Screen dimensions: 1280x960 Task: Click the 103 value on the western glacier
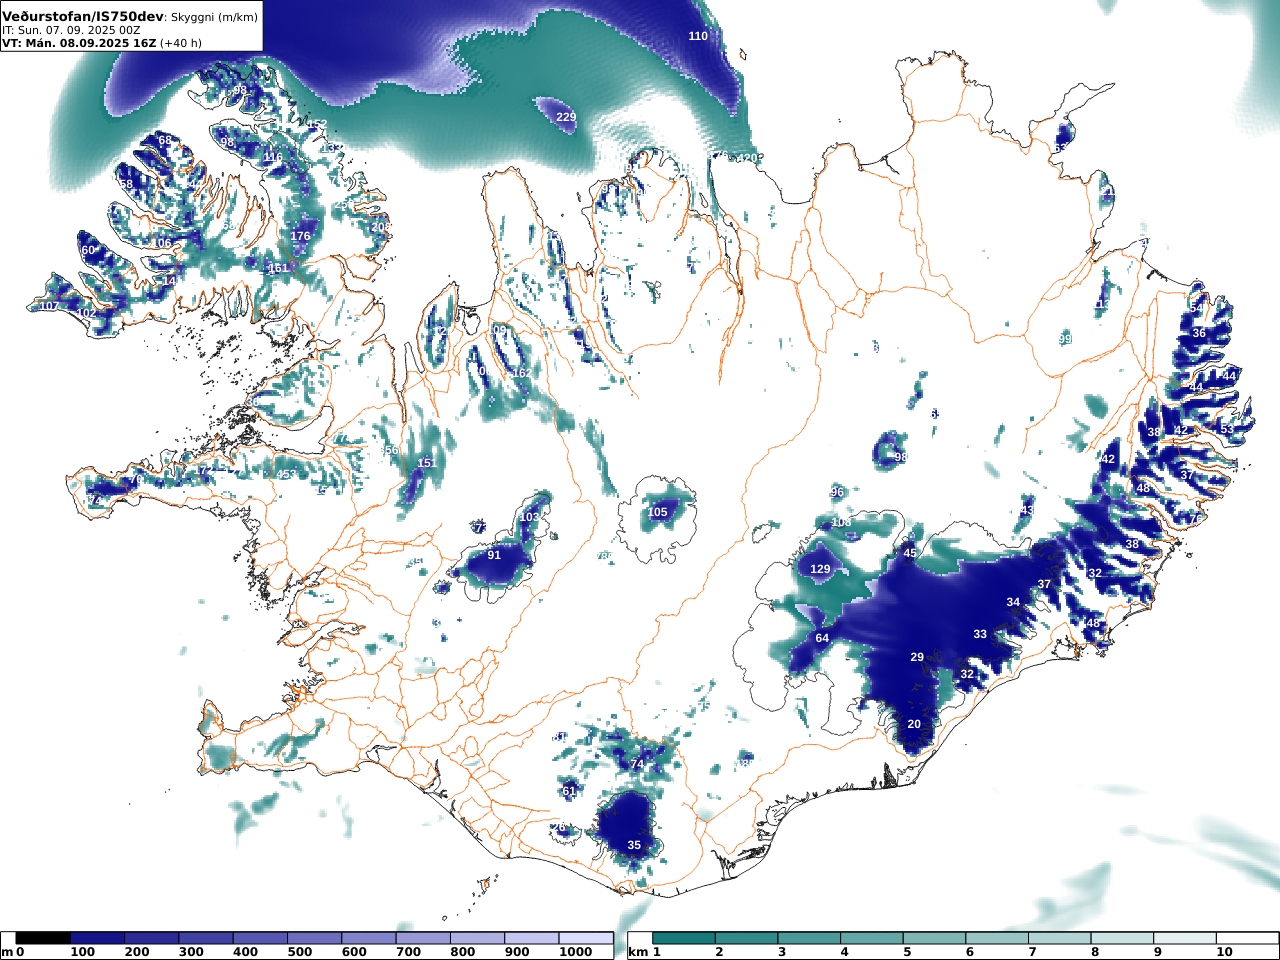tap(530, 517)
